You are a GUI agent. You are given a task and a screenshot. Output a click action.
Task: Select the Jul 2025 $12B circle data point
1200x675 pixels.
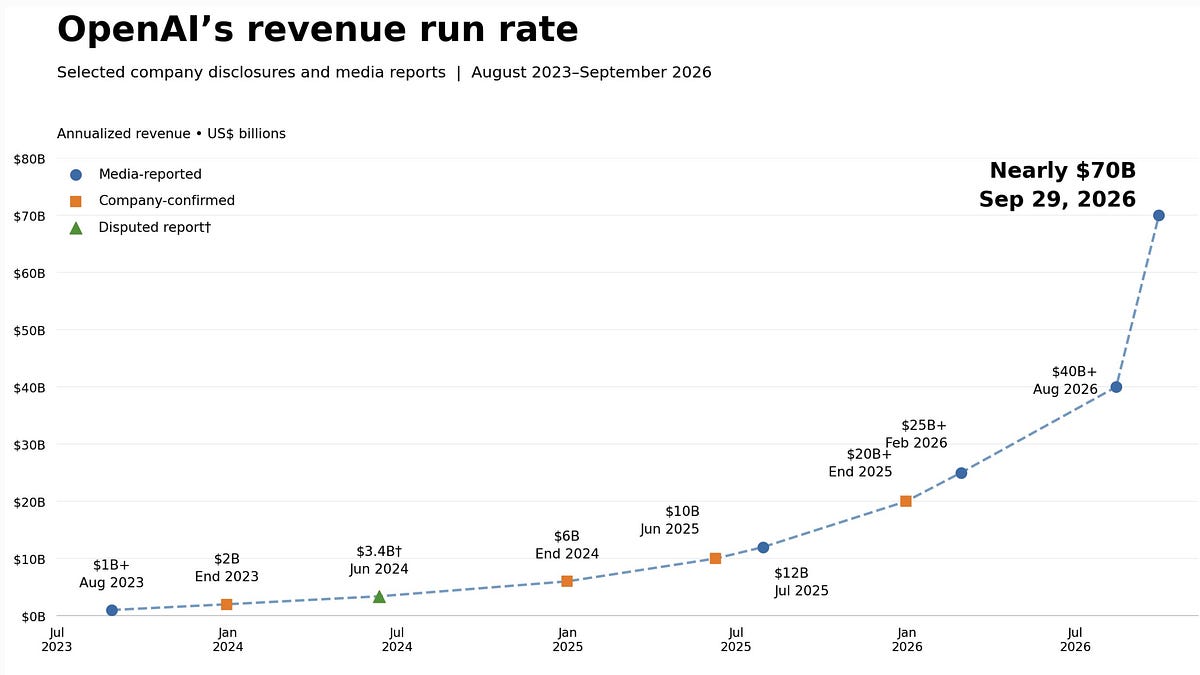[763, 547]
